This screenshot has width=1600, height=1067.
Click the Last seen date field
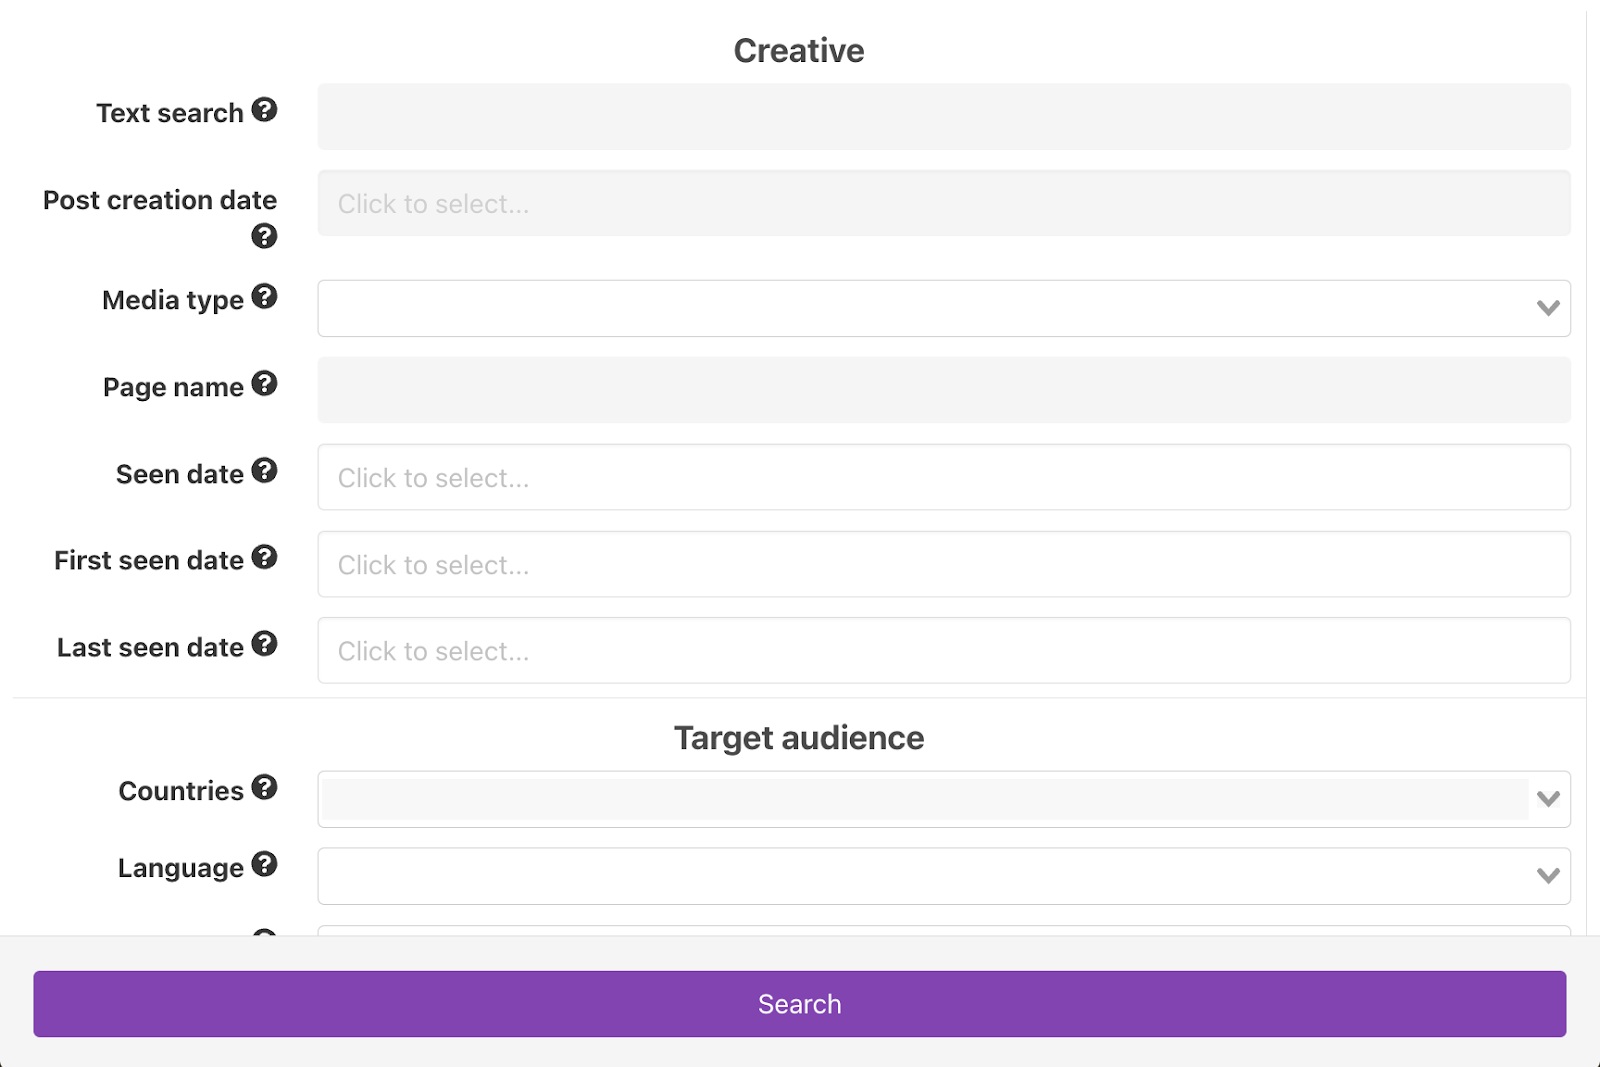[x=943, y=651]
